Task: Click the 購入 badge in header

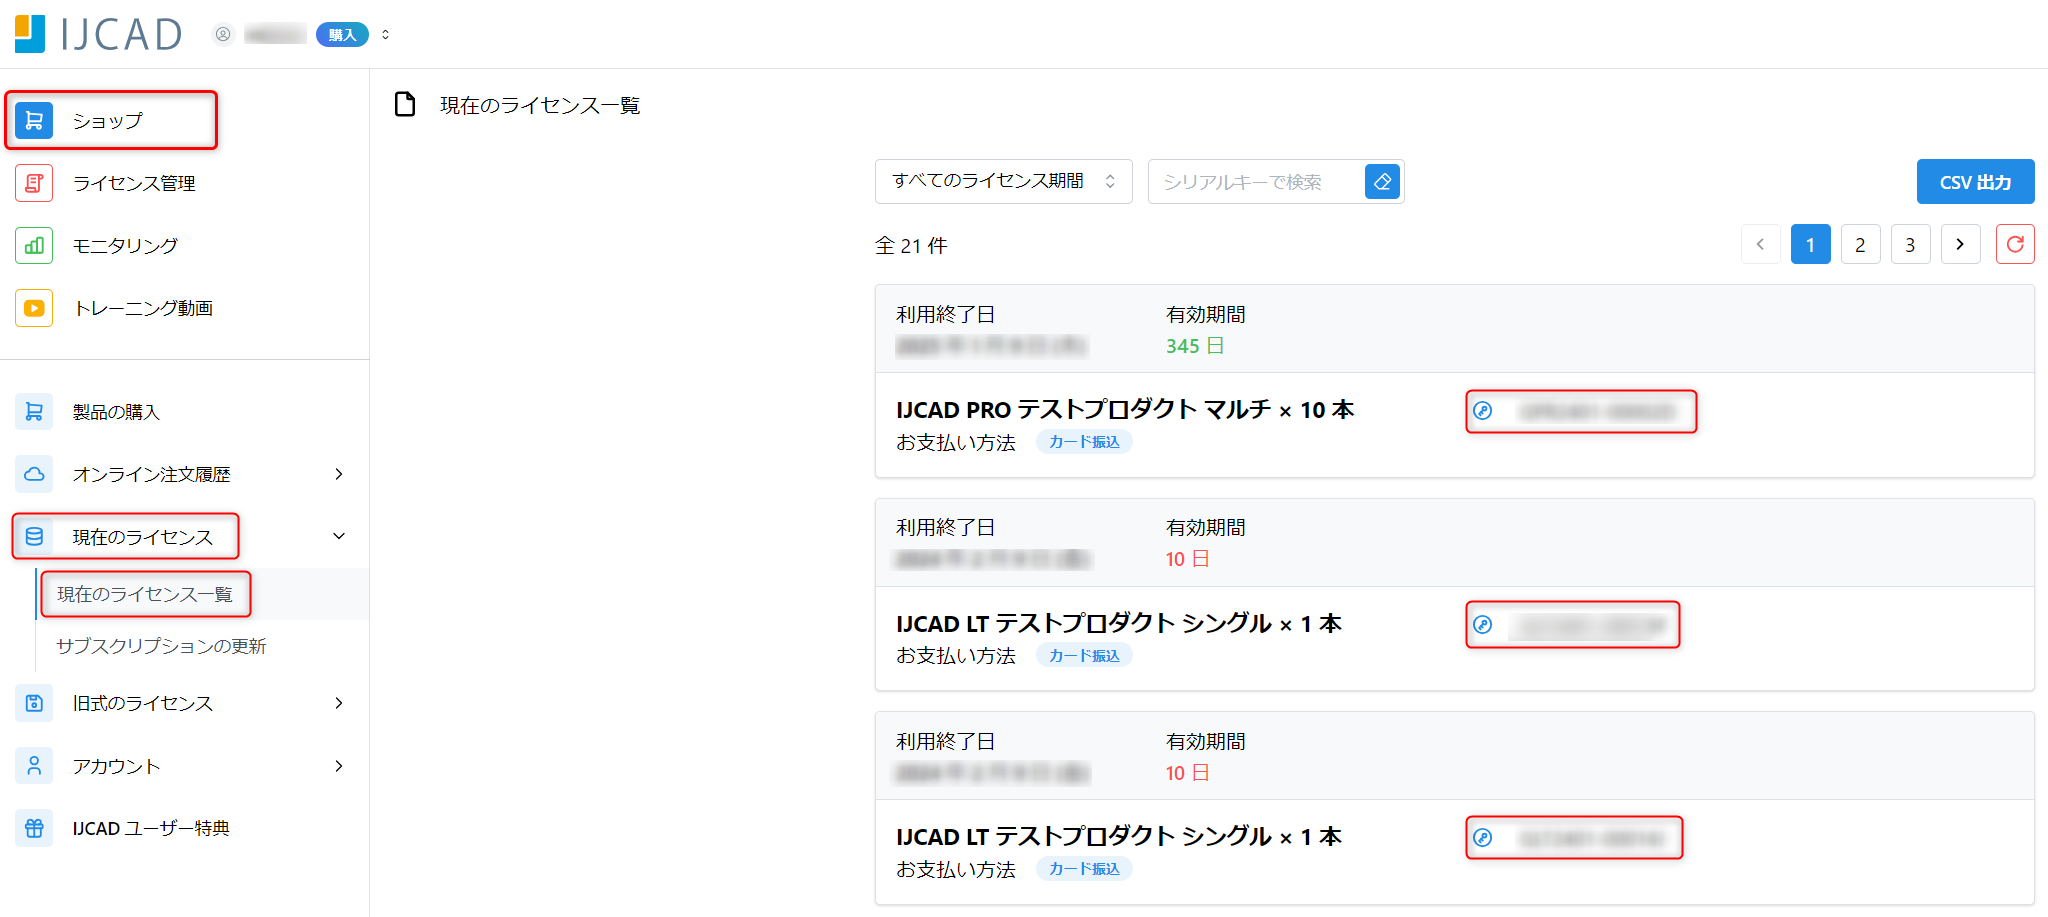Action: coord(342,35)
